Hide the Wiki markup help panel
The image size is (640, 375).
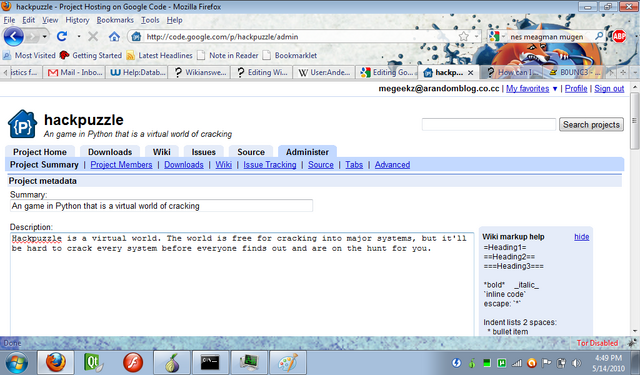click(582, 237)
